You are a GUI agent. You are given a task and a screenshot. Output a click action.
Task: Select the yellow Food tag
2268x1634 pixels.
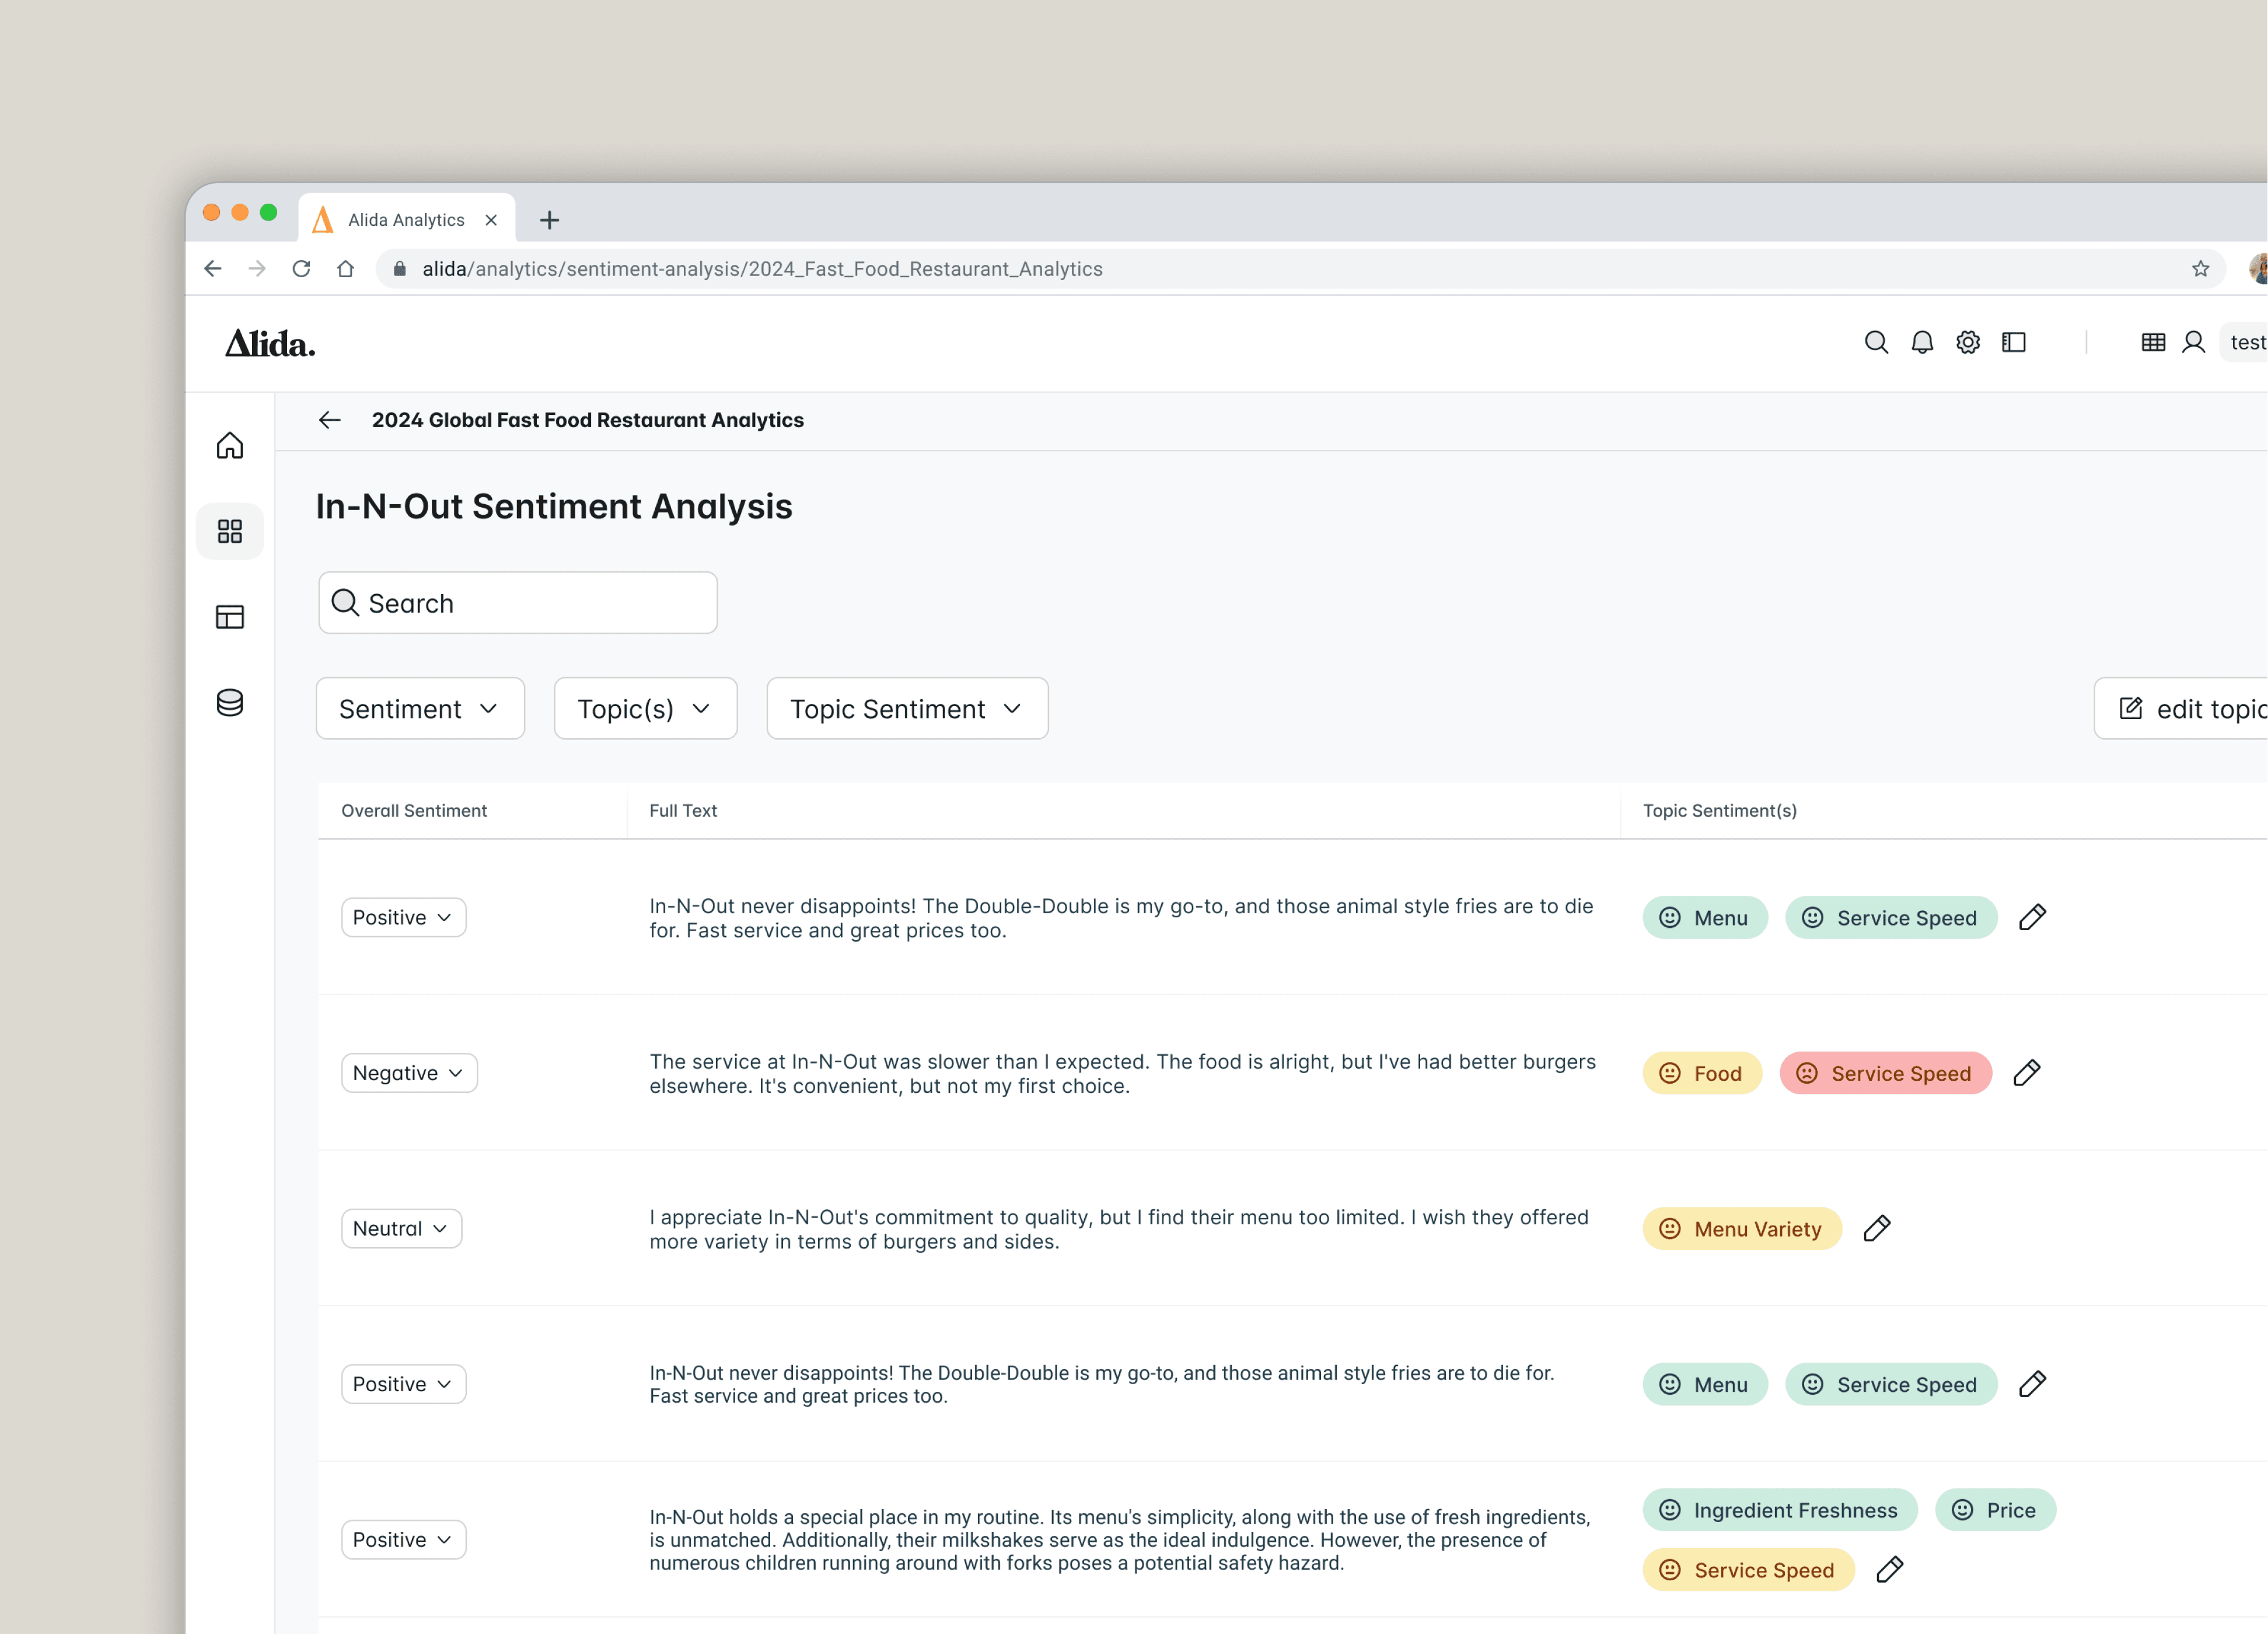[1702, 1074]
